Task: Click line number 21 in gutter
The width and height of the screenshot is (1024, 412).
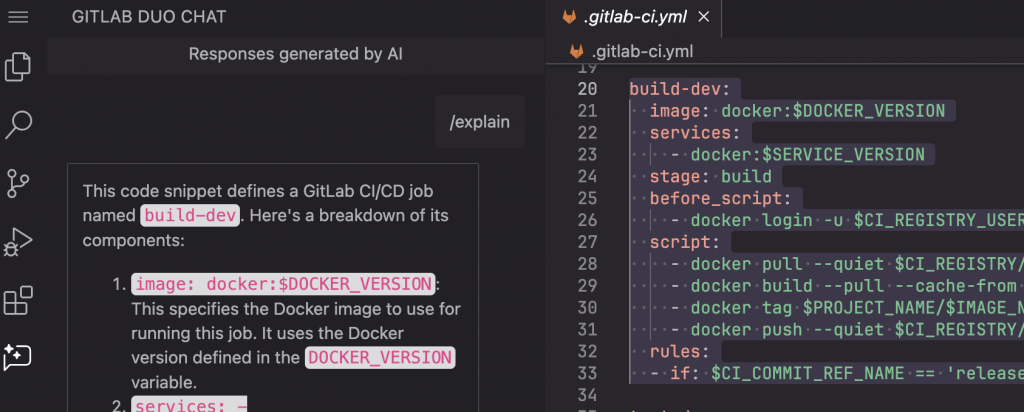Action: [x=587, y=111]
